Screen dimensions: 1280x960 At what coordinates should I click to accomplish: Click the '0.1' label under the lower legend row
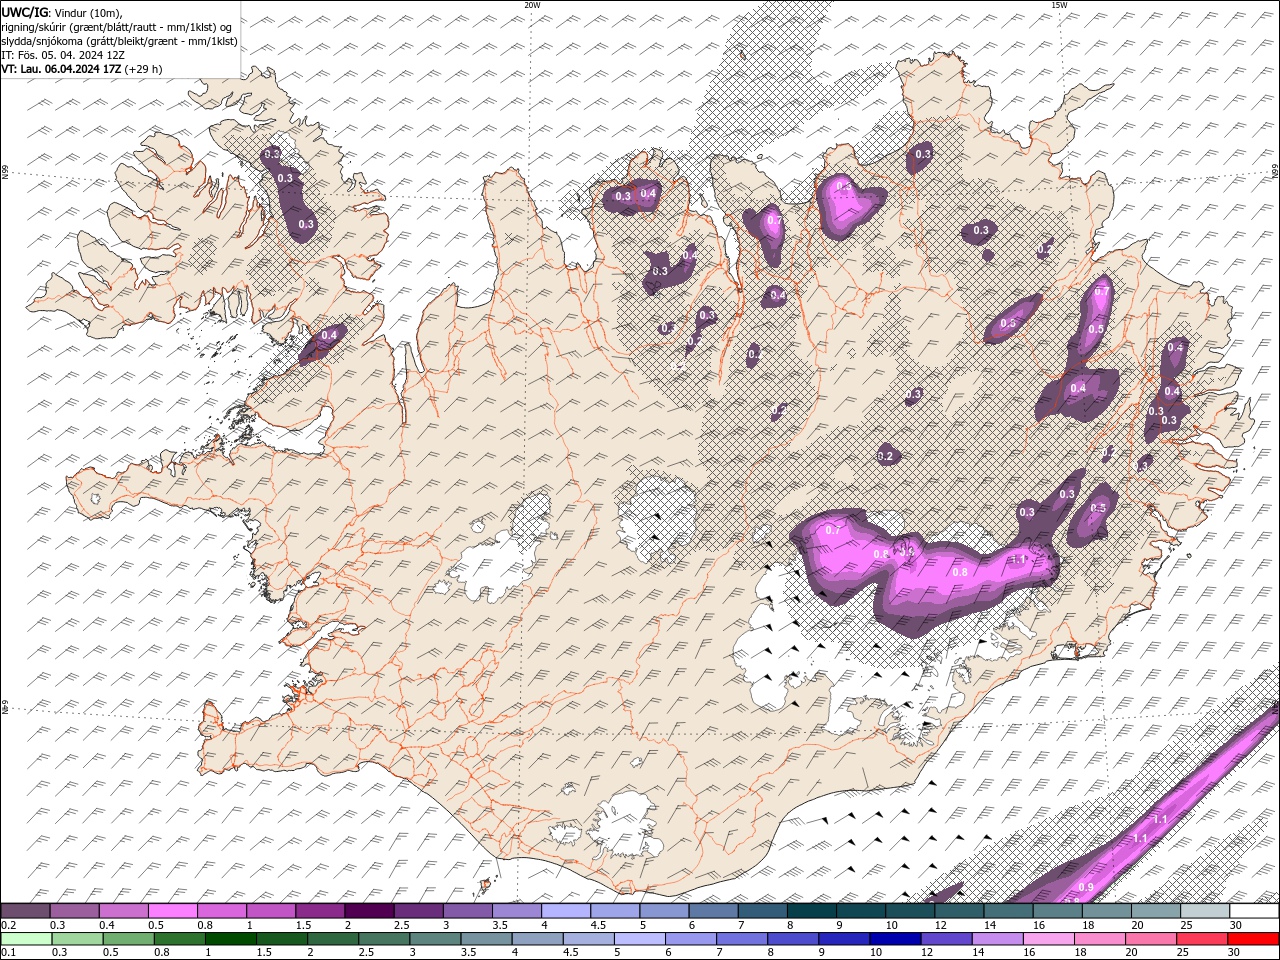coord(7,953)
